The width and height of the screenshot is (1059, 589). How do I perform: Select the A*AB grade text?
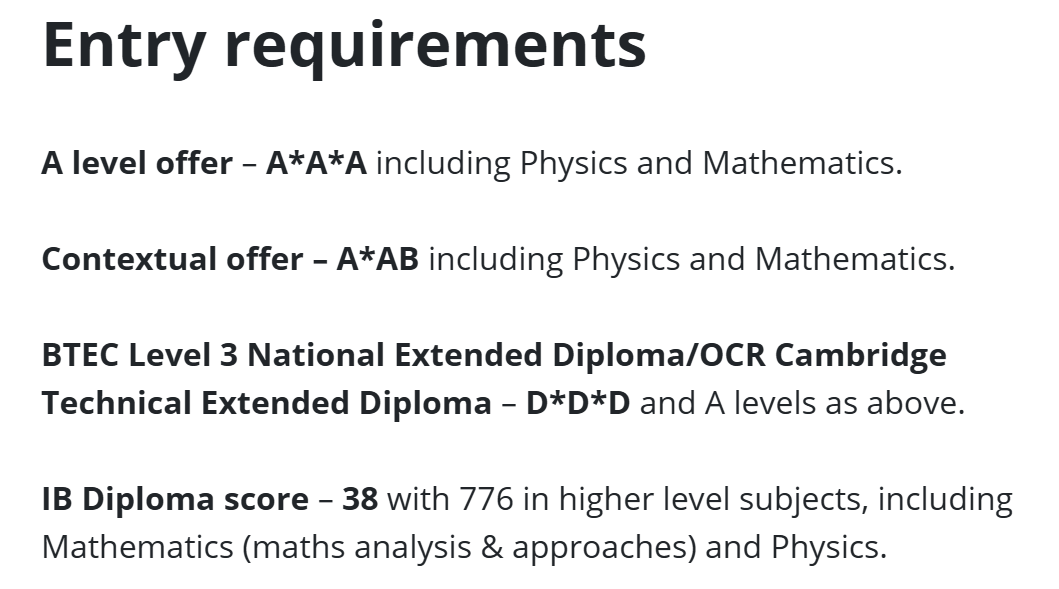378,259
